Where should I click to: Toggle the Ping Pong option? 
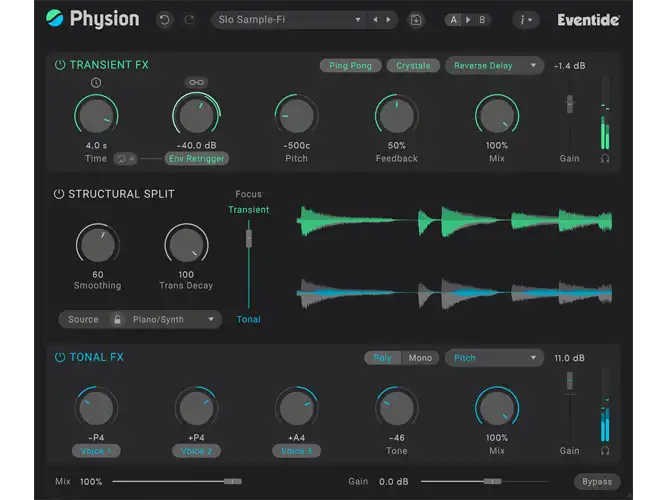tap(351, 66)
